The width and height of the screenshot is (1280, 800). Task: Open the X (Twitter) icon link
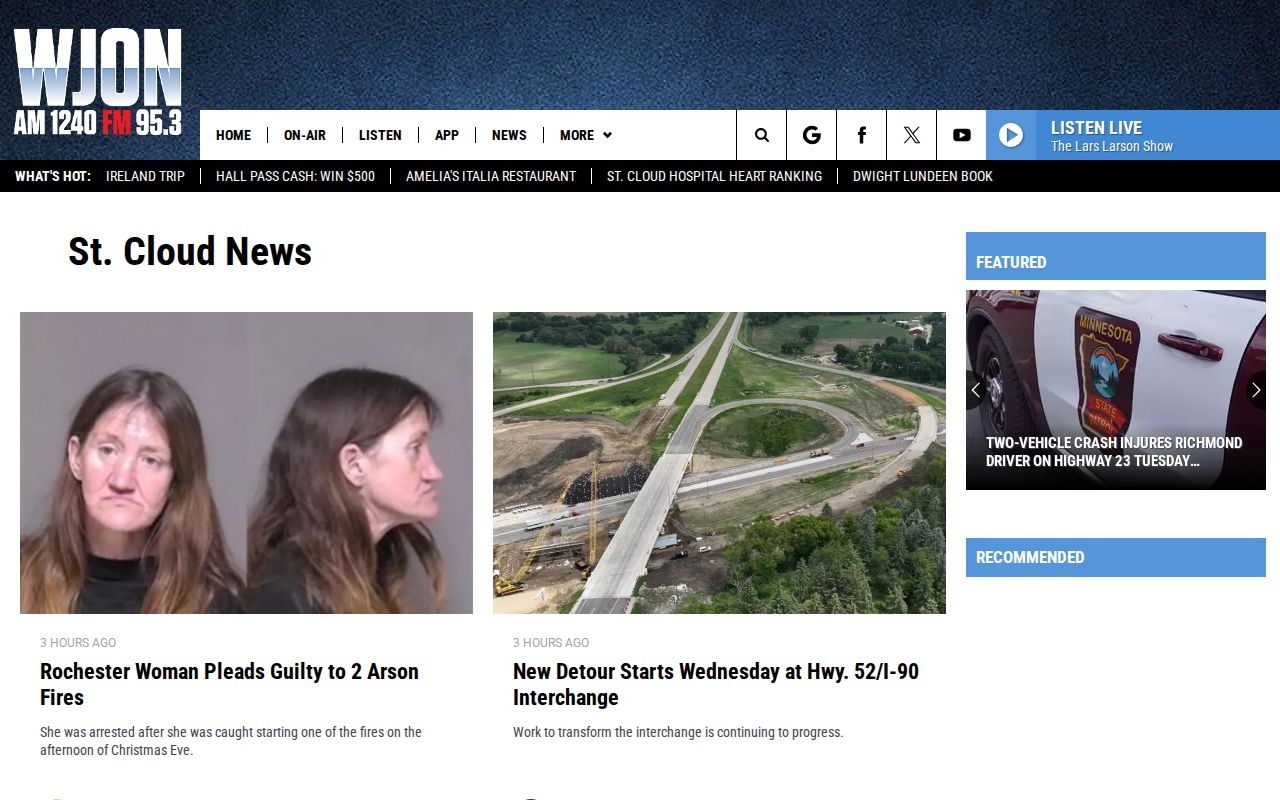[912, 135]
